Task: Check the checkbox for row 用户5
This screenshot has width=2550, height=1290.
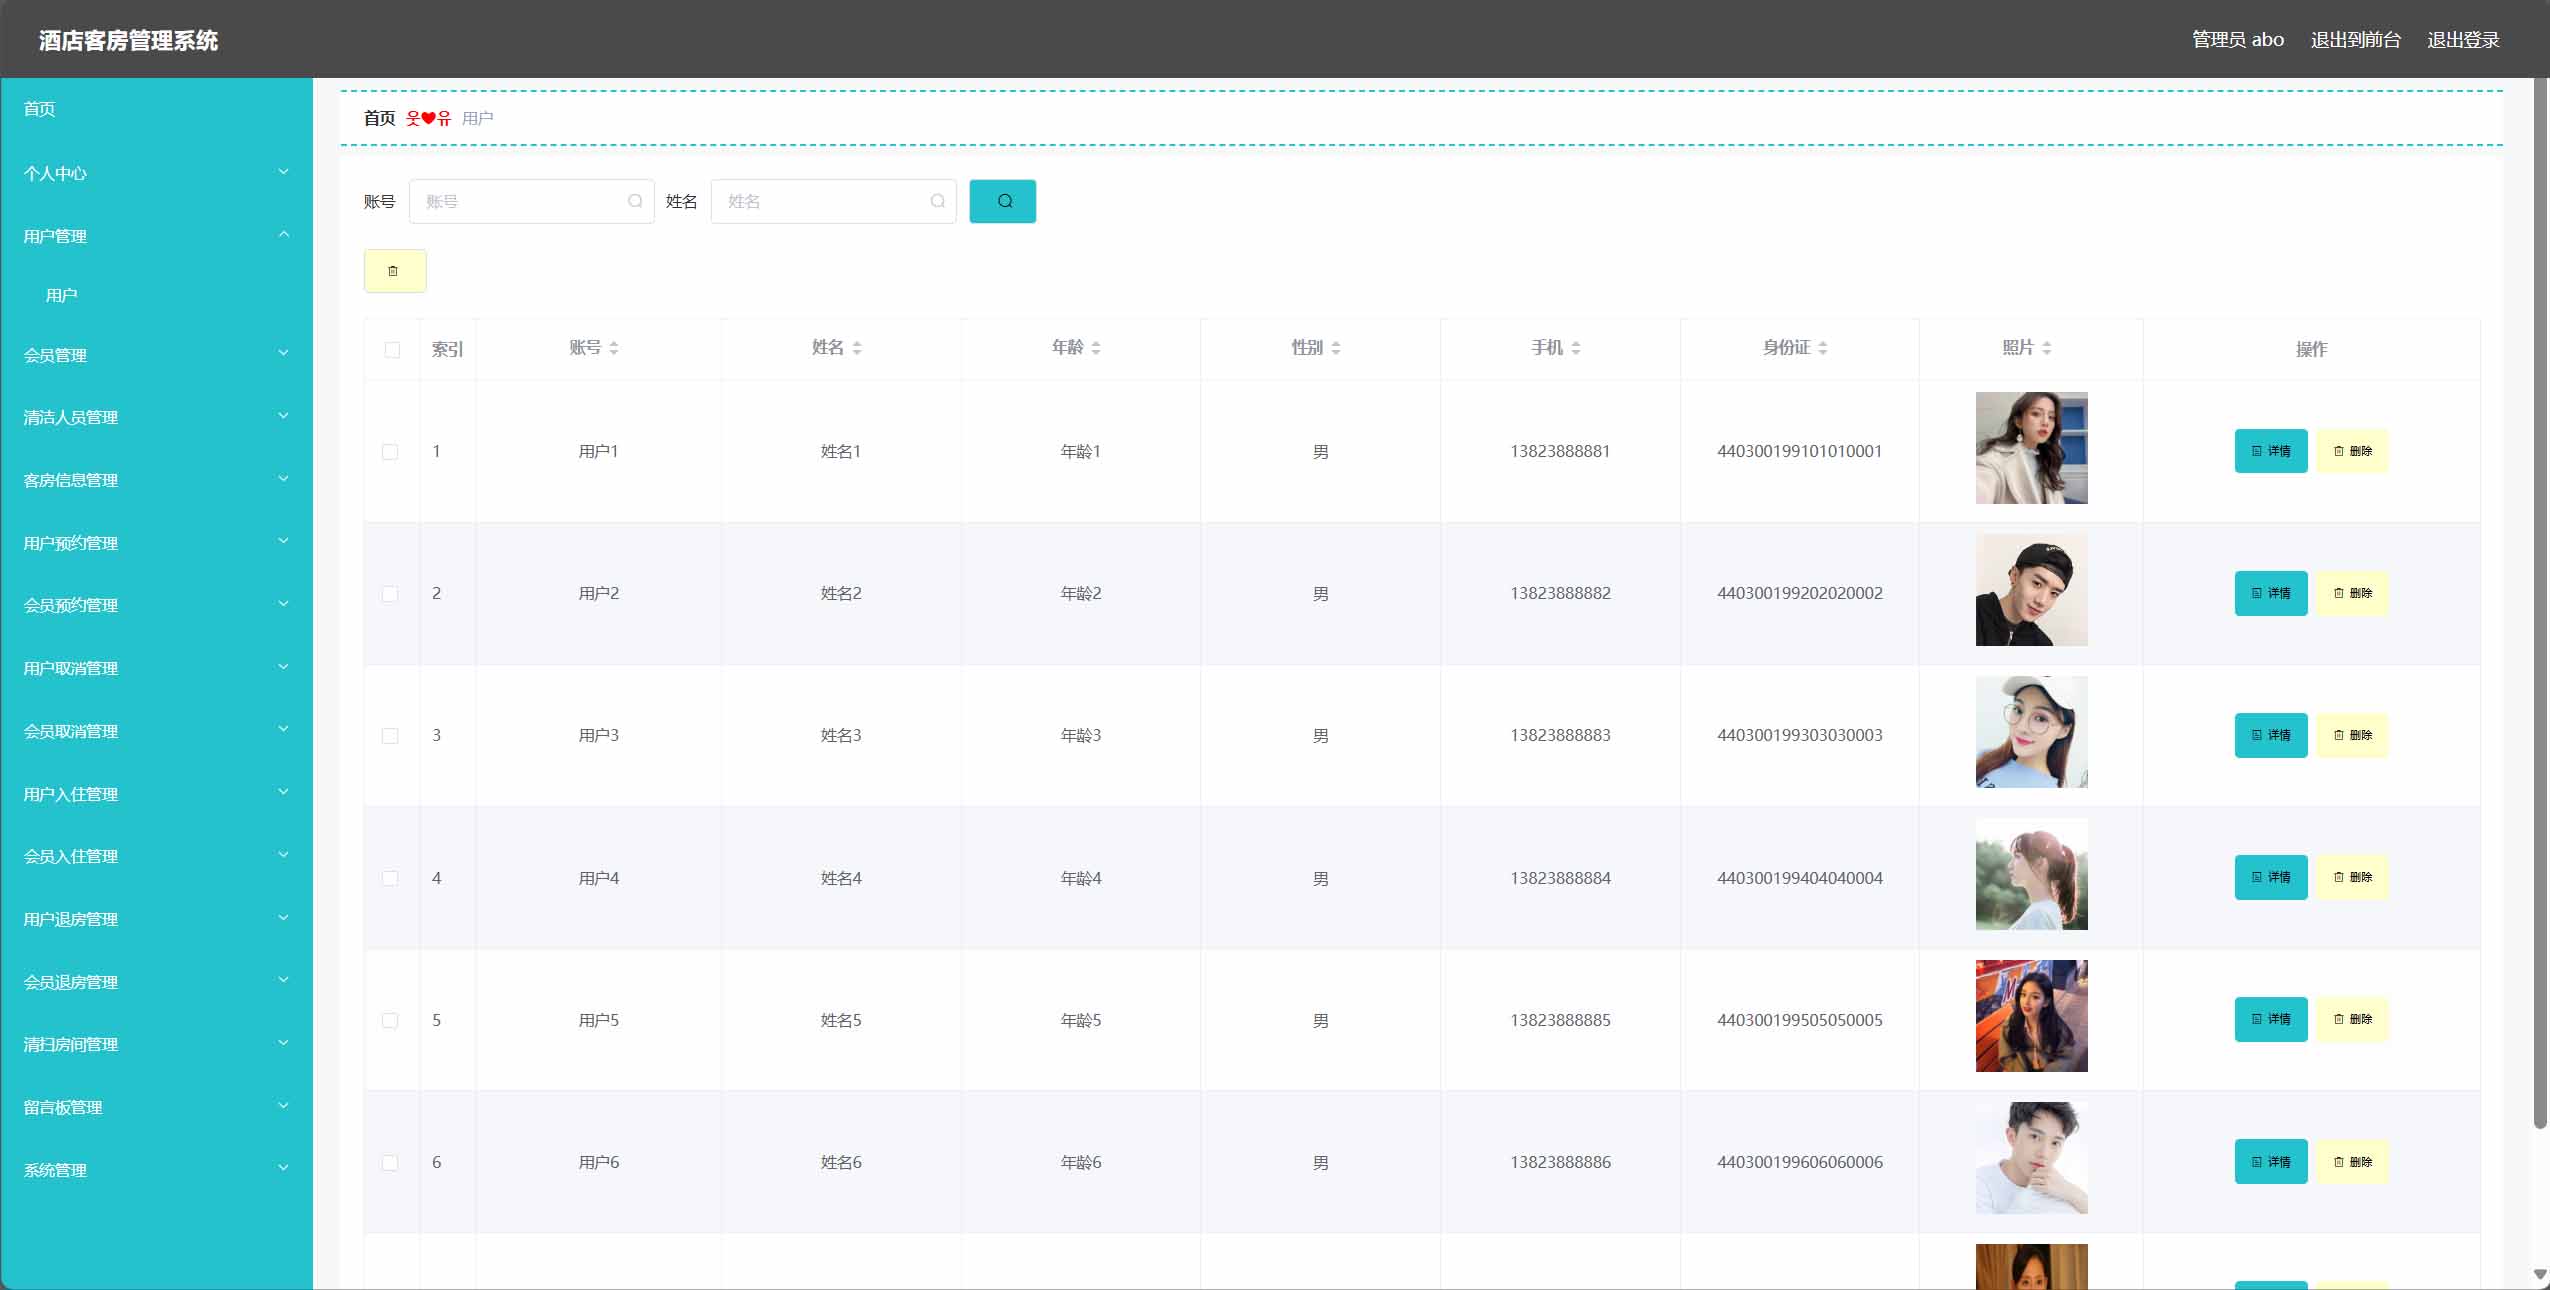Action: coord(390,1020)
